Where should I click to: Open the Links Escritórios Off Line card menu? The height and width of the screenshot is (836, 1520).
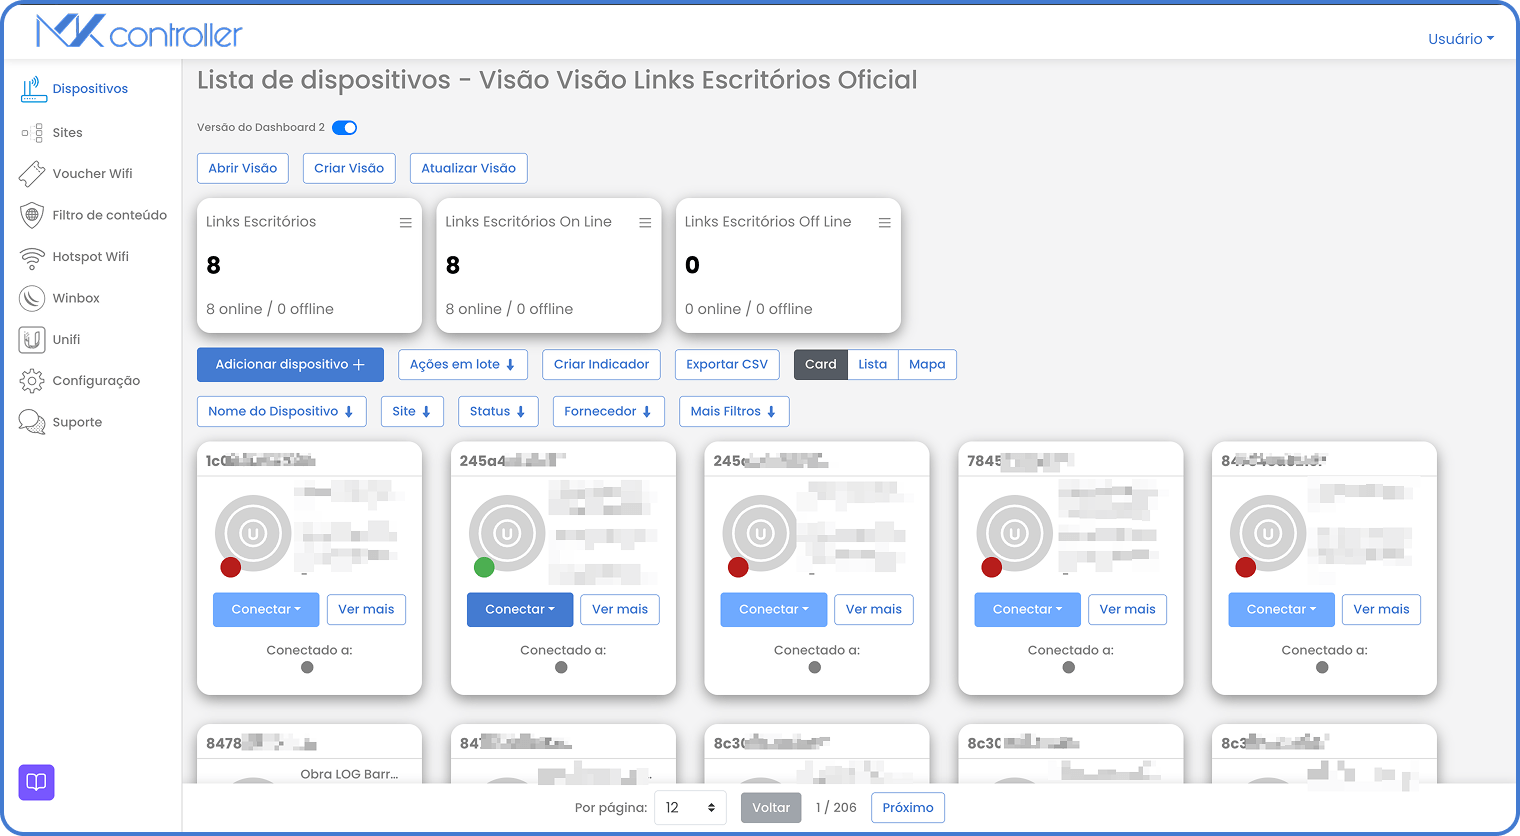[884, 222]
